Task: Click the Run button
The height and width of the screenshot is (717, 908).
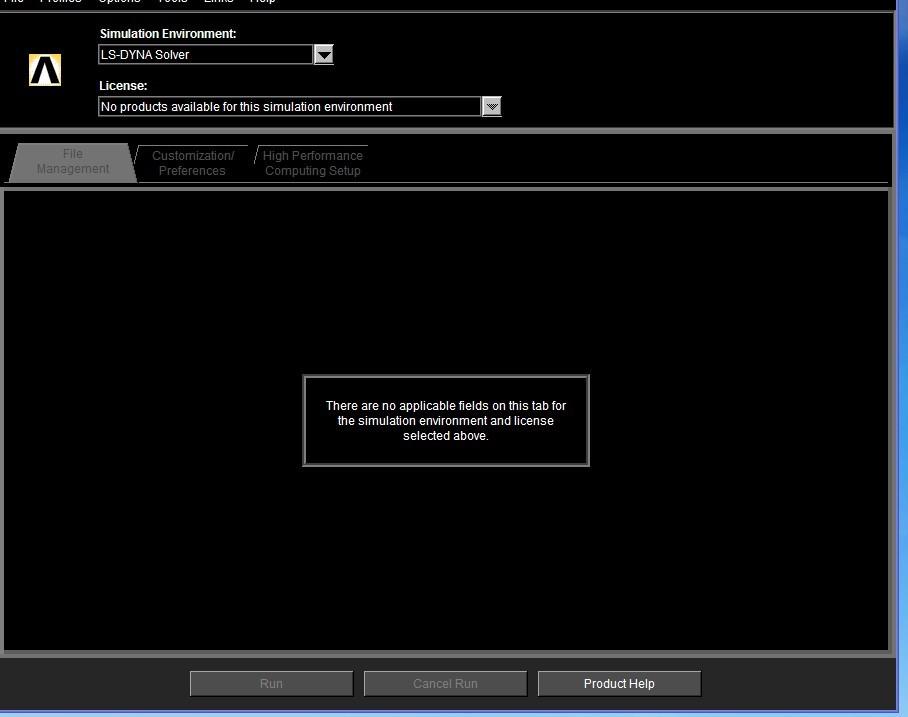Action: tap(272, 683)
